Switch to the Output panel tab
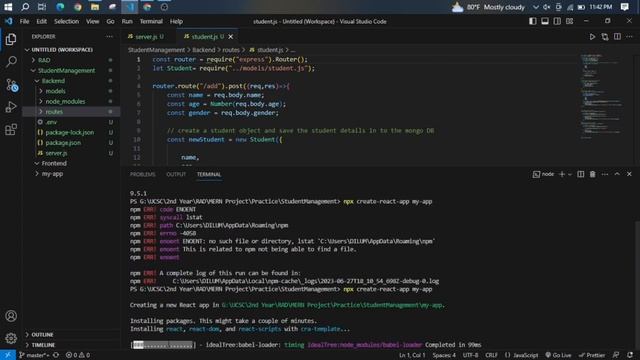 [x=176, y=174]
